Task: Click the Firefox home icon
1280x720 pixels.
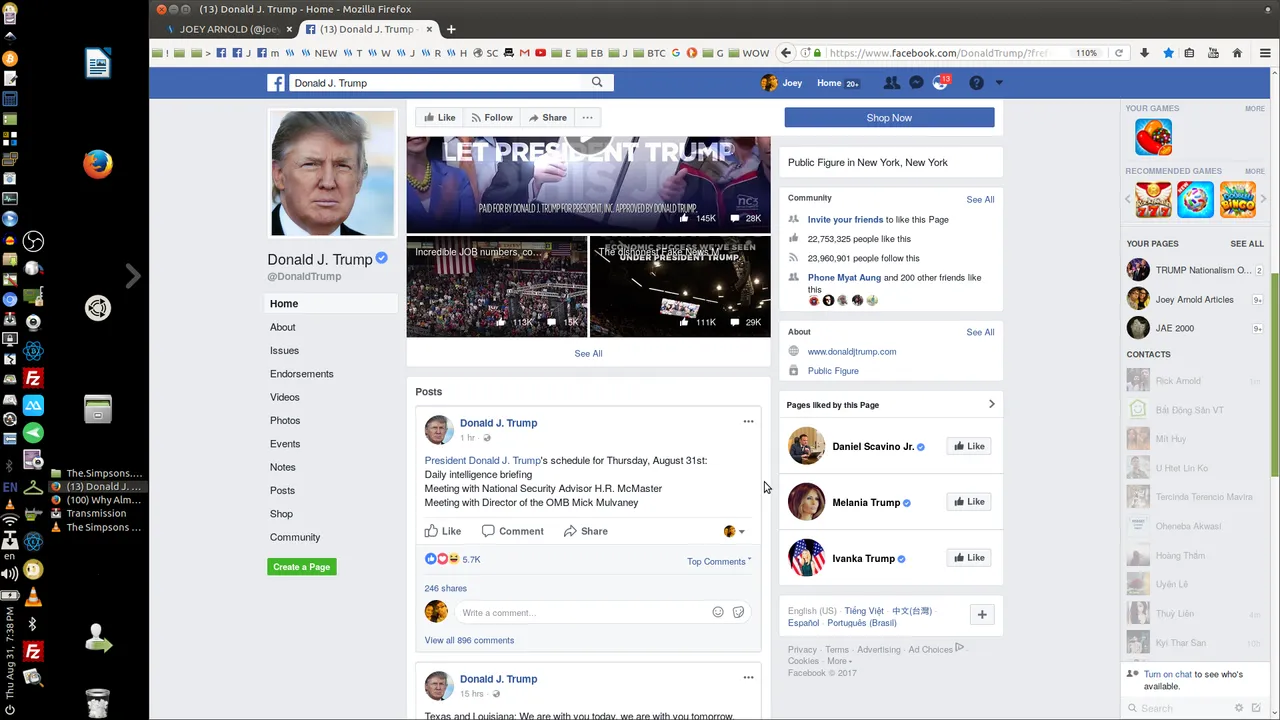Action: coord(1237,53)
